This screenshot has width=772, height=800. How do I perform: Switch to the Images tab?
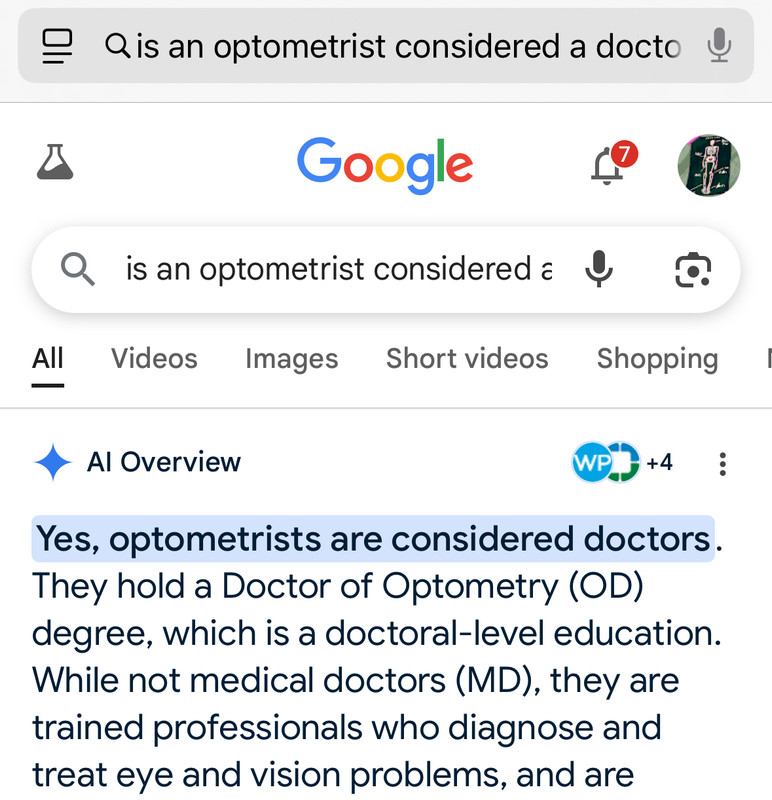[291, 359]
